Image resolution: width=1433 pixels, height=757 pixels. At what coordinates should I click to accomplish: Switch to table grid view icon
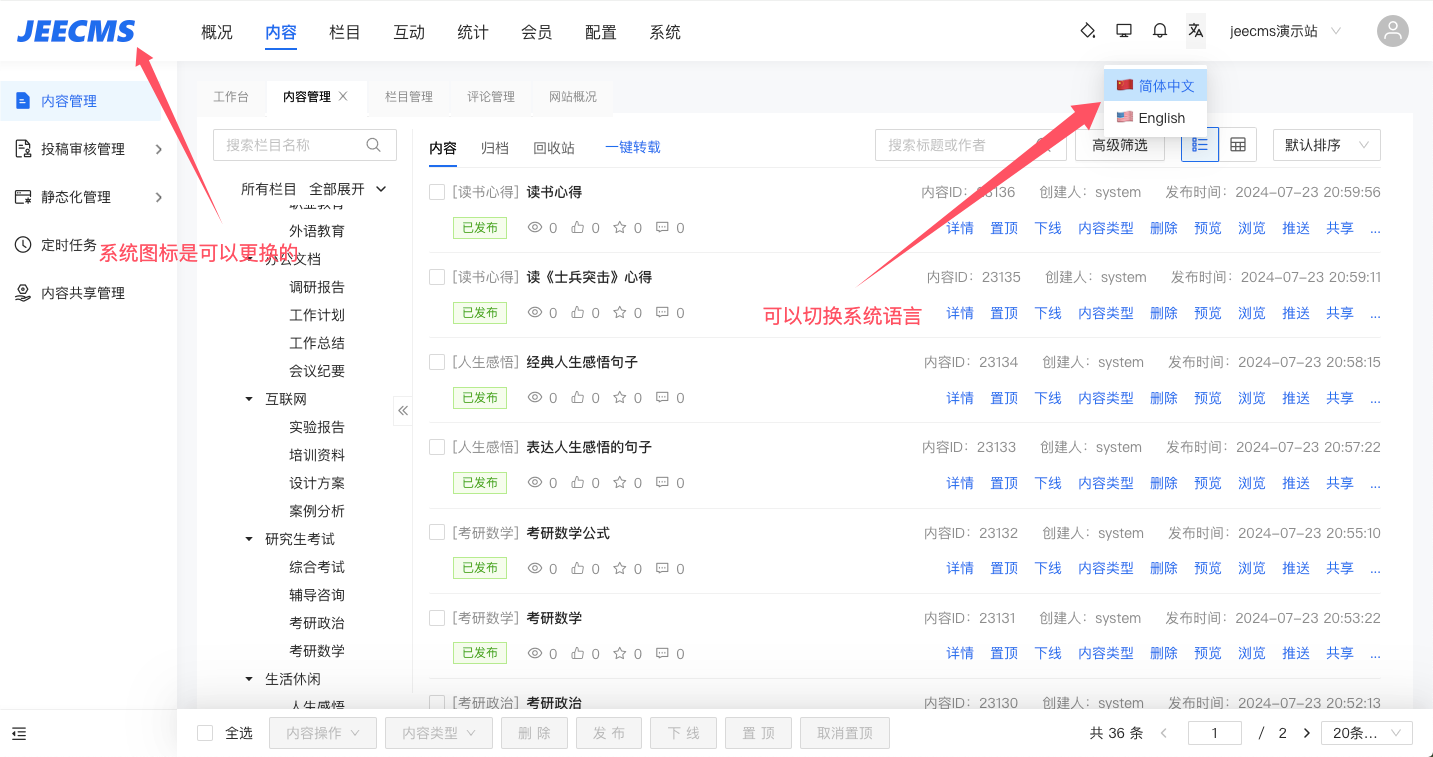click(x=1238, y=144)
